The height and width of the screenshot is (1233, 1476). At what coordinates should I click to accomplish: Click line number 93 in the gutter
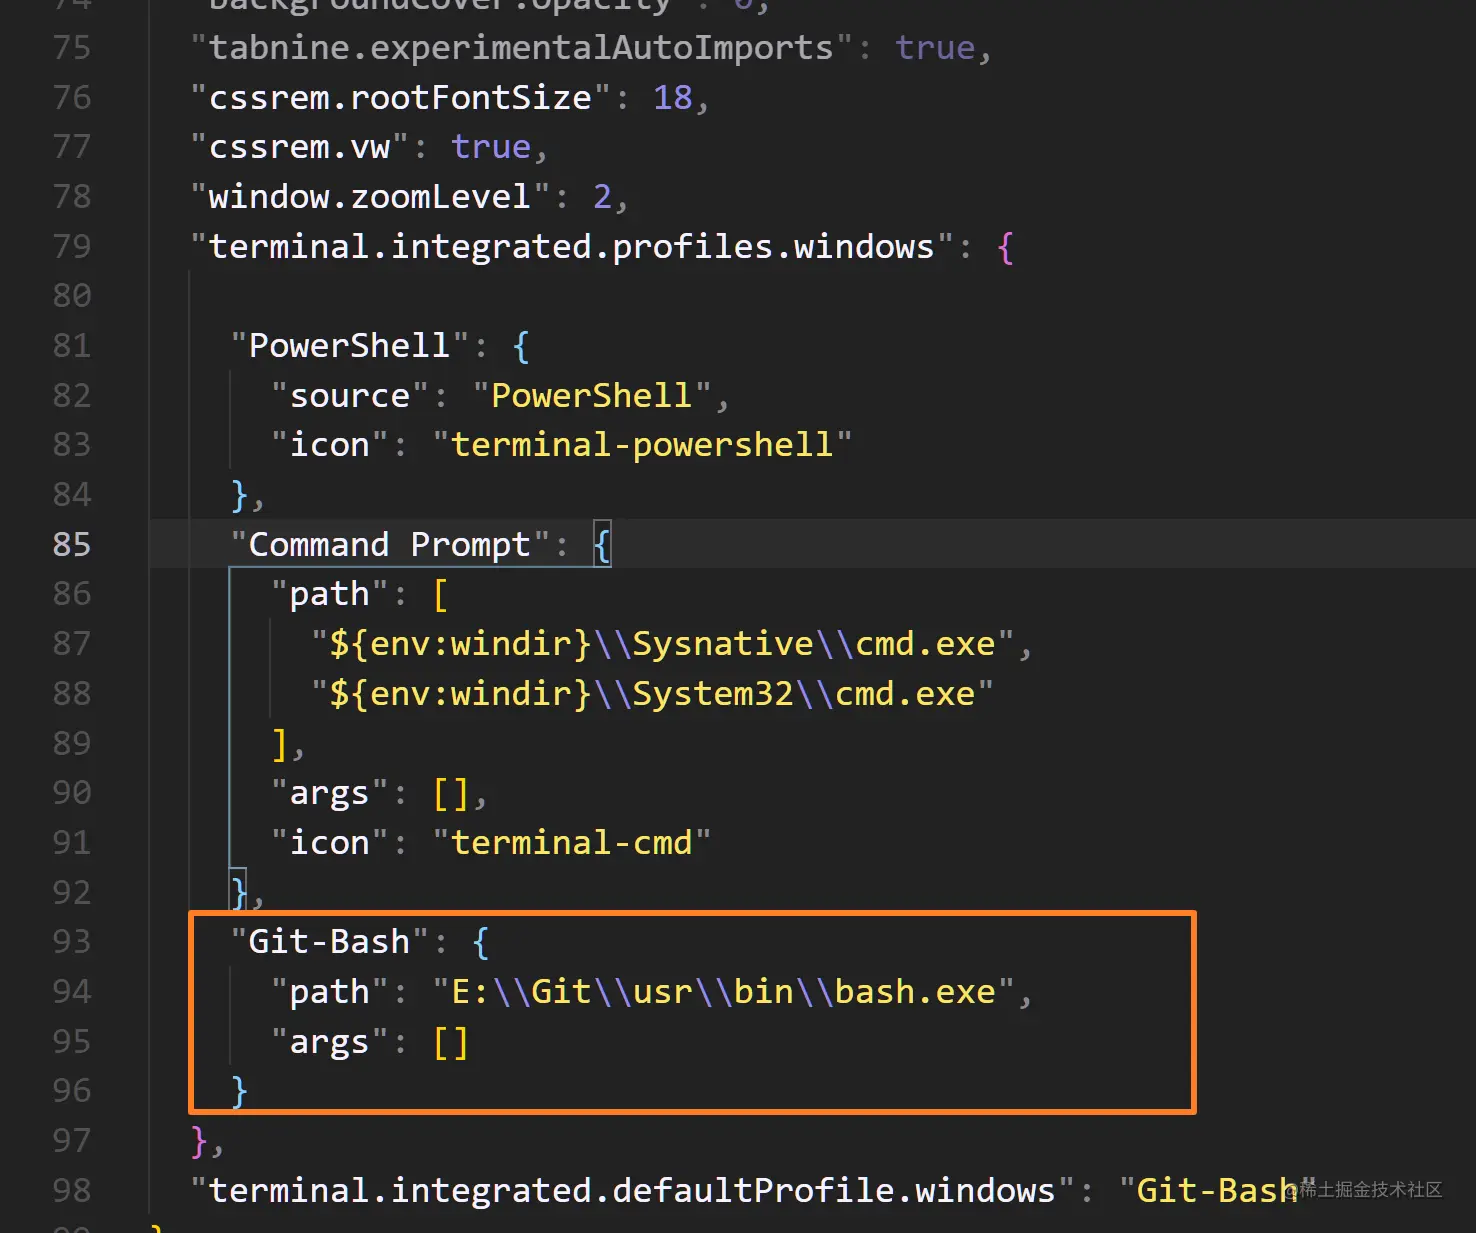(71, 941)
